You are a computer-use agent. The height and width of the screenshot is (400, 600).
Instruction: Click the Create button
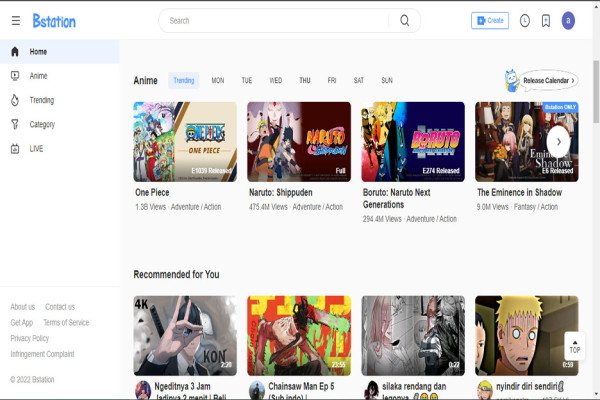(x=490, y=20)
